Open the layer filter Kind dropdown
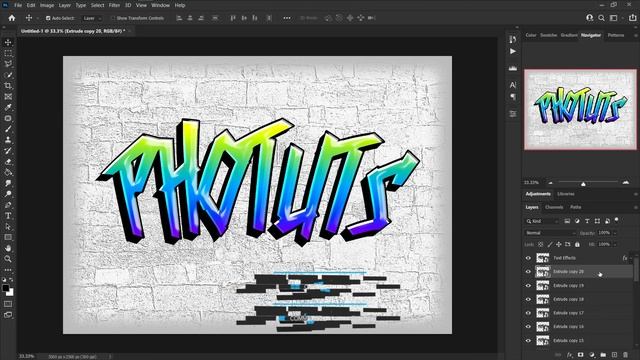The width and height of the screenshot is (640, 360). pos(542,221)
